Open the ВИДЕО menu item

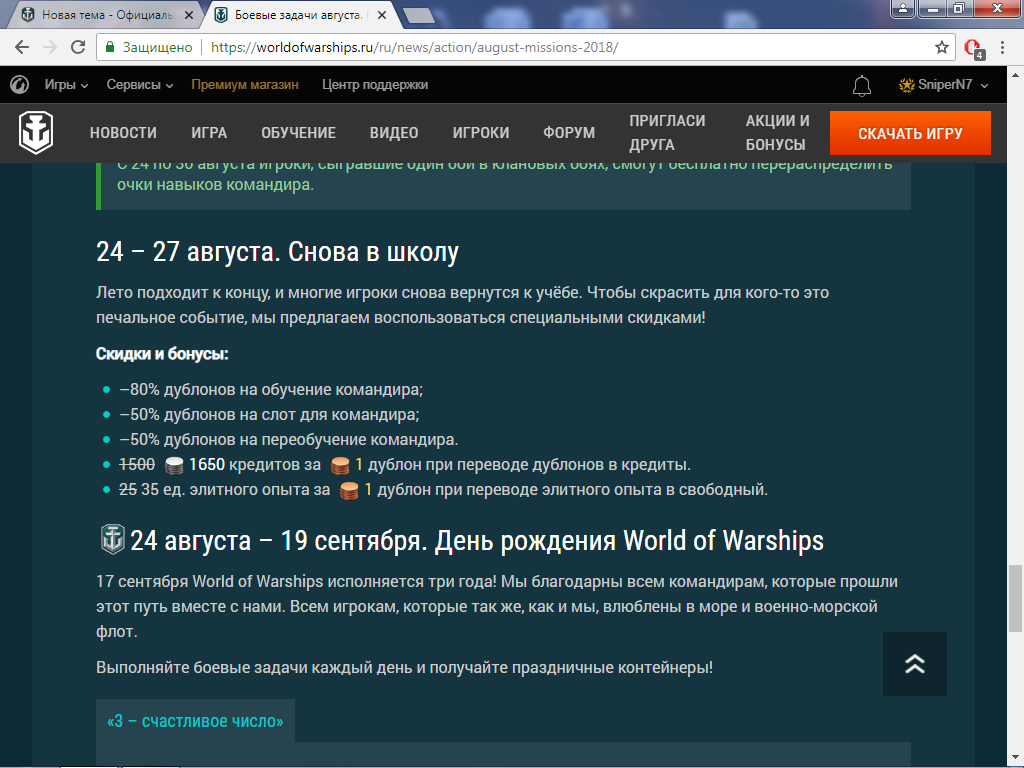pos(394,133)
